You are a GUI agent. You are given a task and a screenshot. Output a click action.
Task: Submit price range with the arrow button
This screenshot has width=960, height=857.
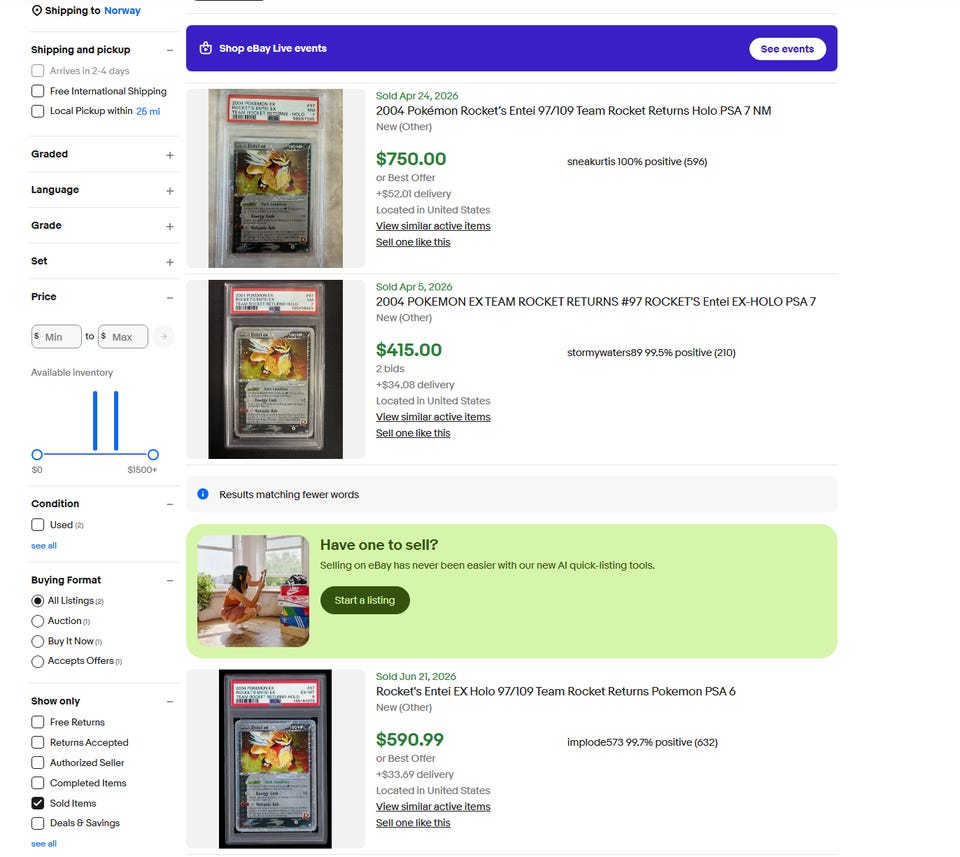click(x=163, y=336)
